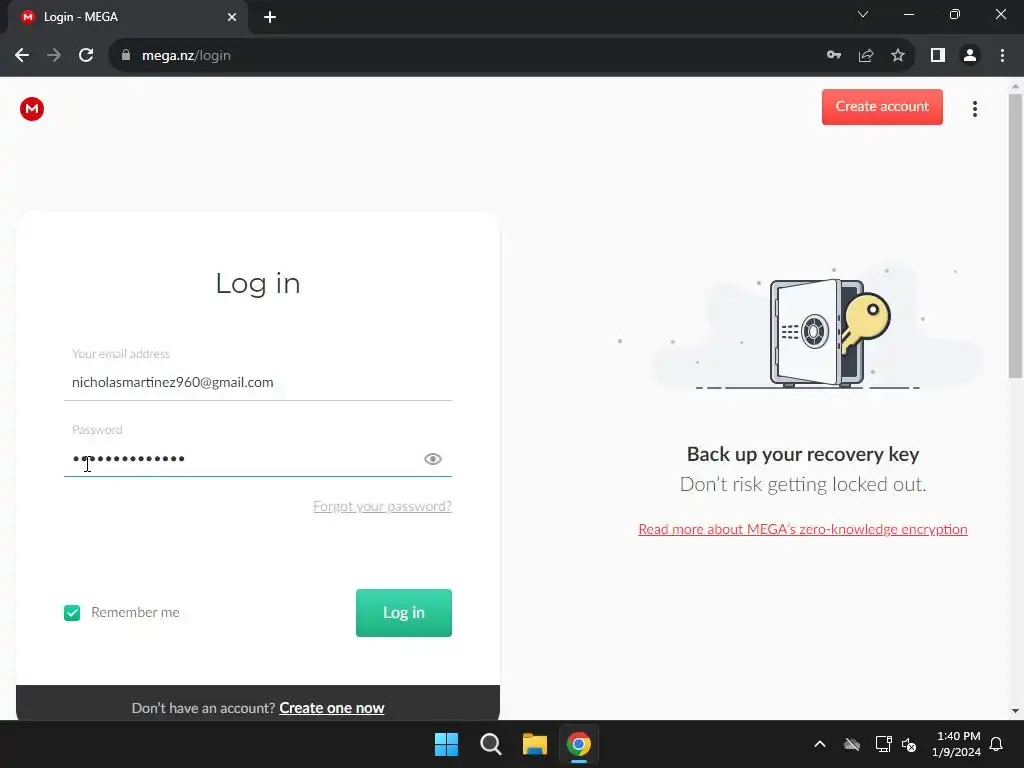Click the page vertical scrollbar thumb

(x=1015, y=235)
